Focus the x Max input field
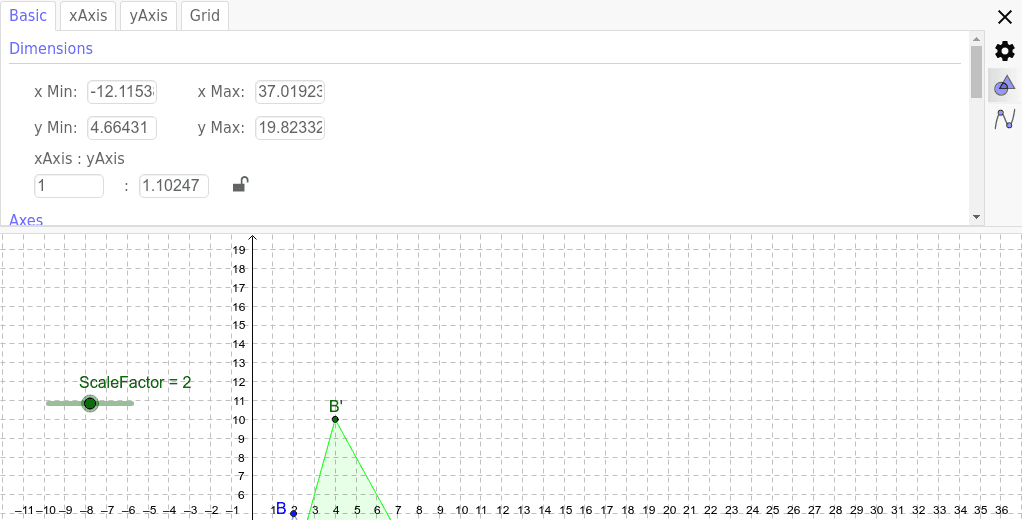 (290, 92)
